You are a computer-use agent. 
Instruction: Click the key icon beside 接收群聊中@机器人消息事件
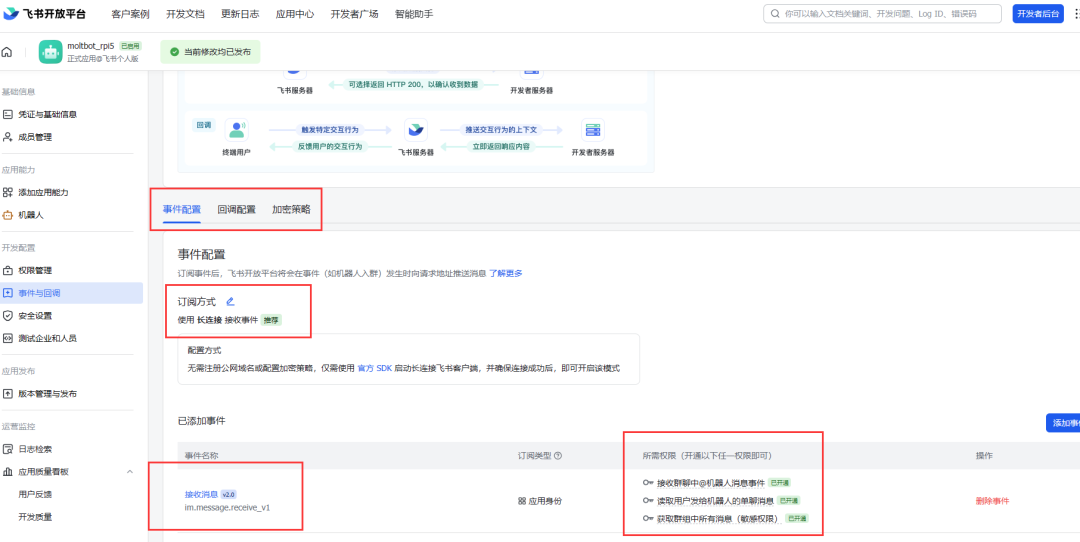(647, 483)
